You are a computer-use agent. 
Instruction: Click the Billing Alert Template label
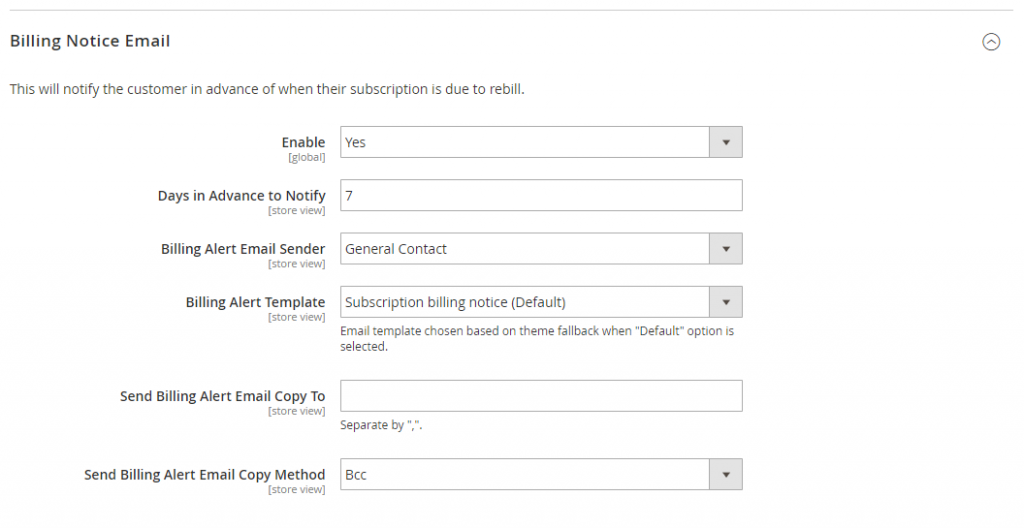click(x=255, y=302)
